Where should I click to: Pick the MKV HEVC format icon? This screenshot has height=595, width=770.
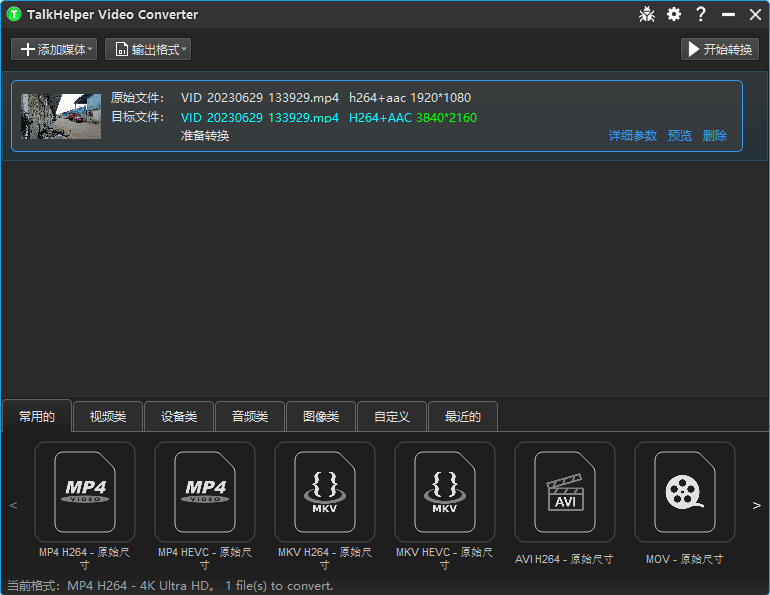(x=445, y=492)
